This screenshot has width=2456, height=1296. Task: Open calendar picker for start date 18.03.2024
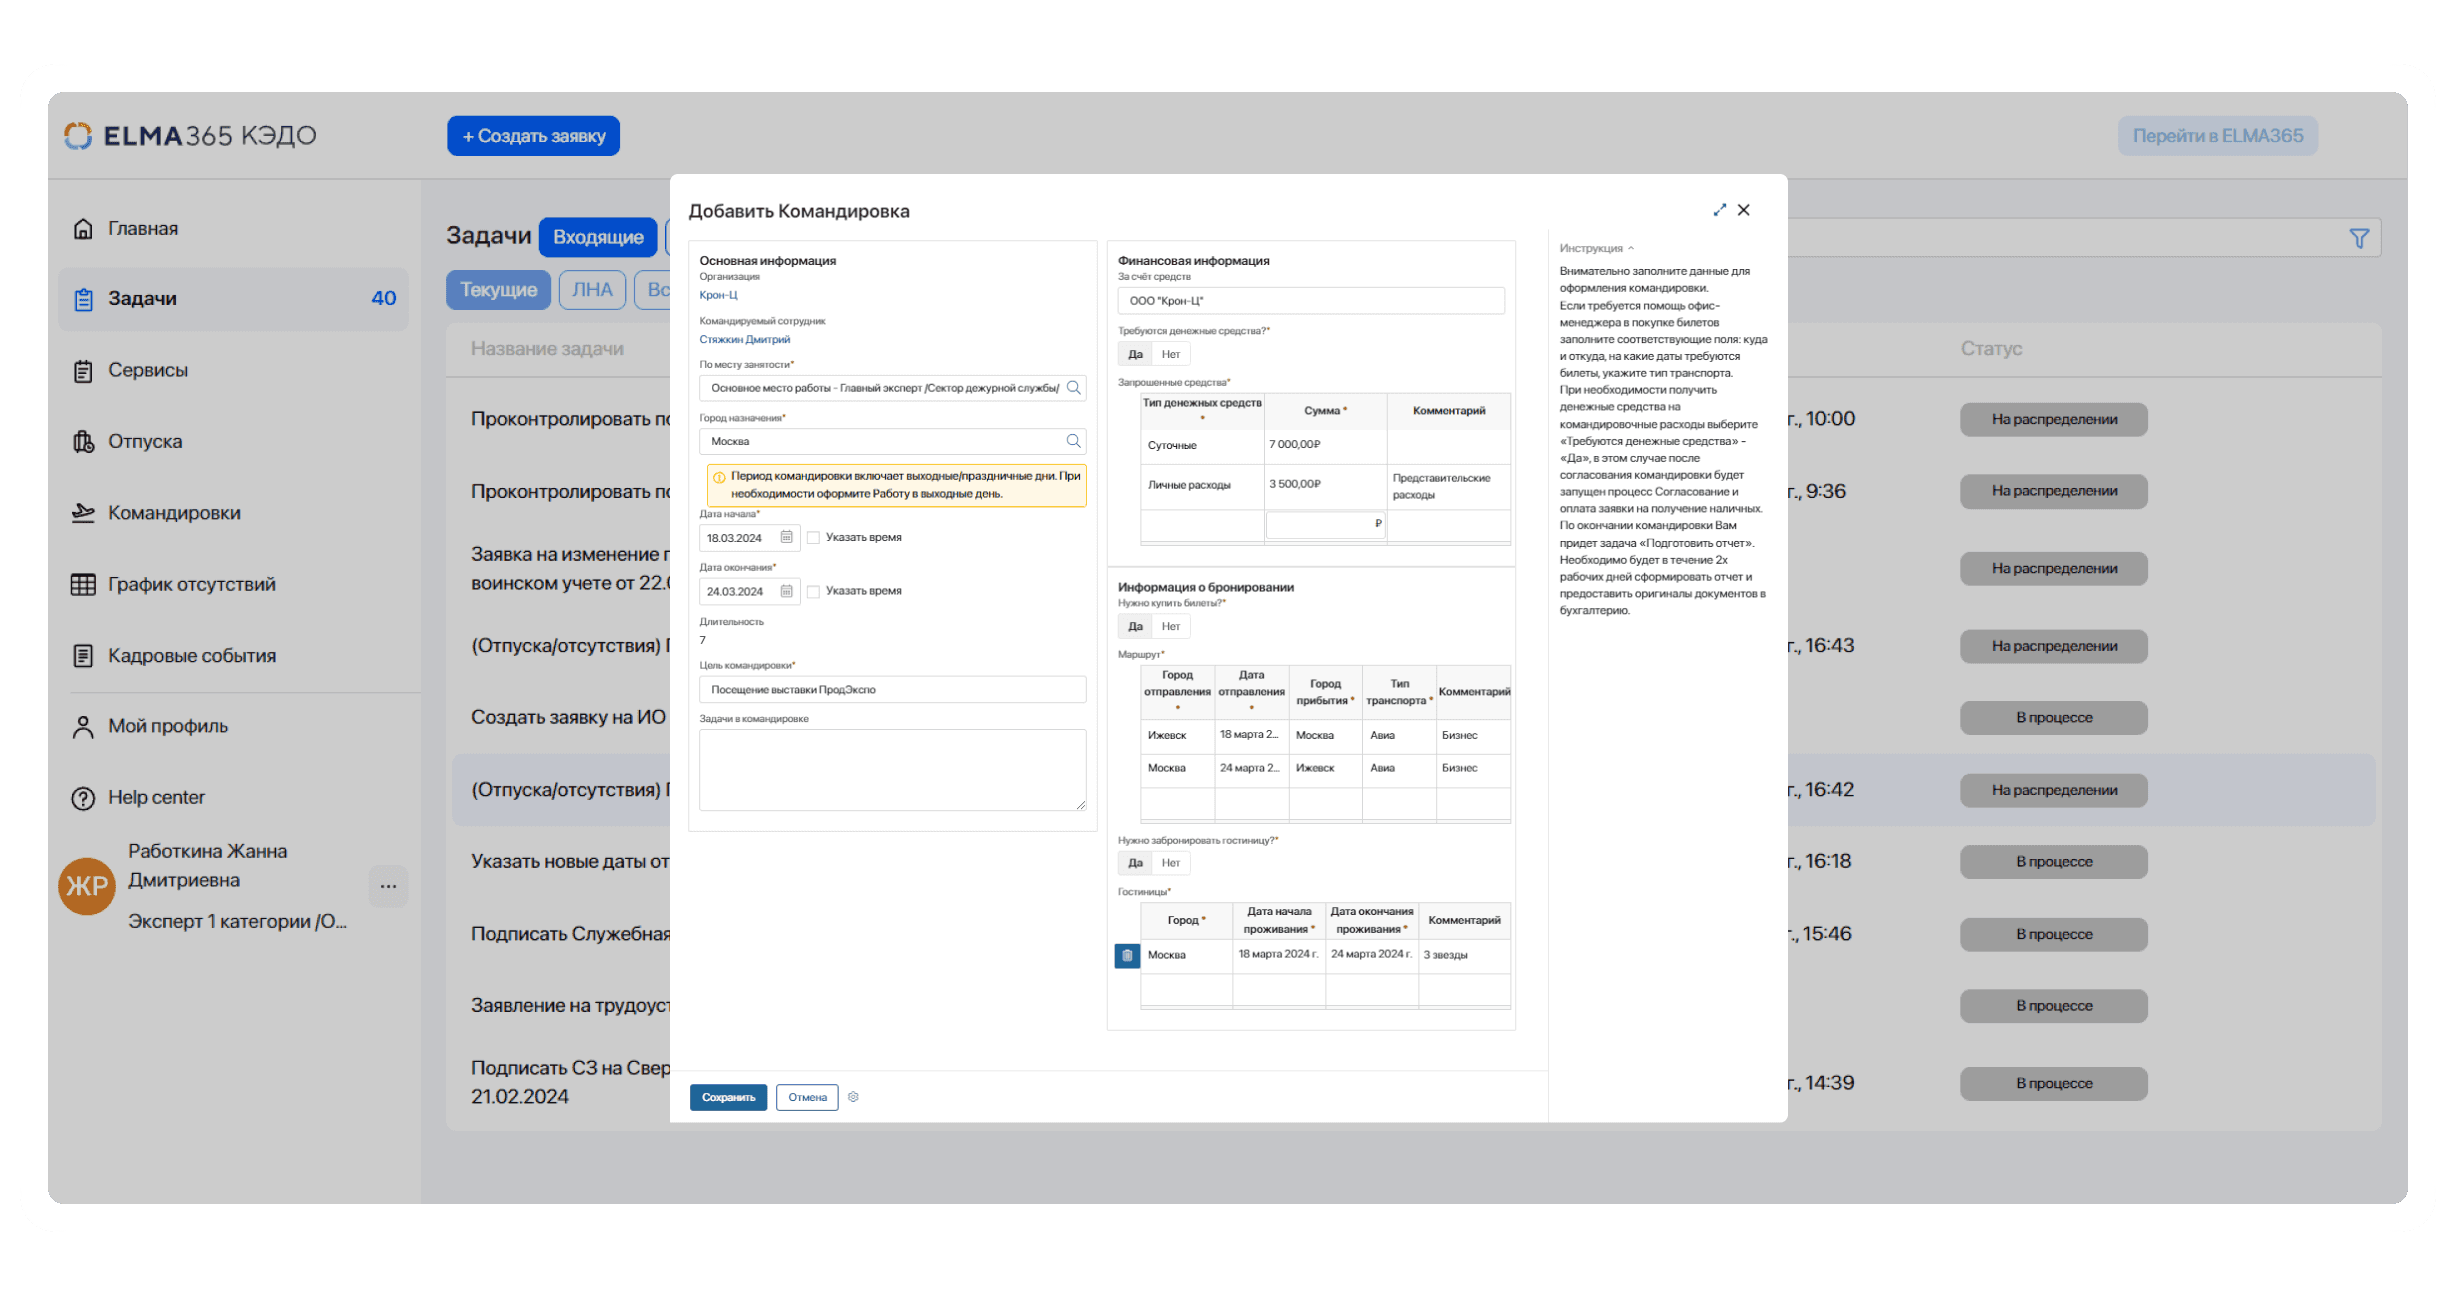(x=786, y=538)
